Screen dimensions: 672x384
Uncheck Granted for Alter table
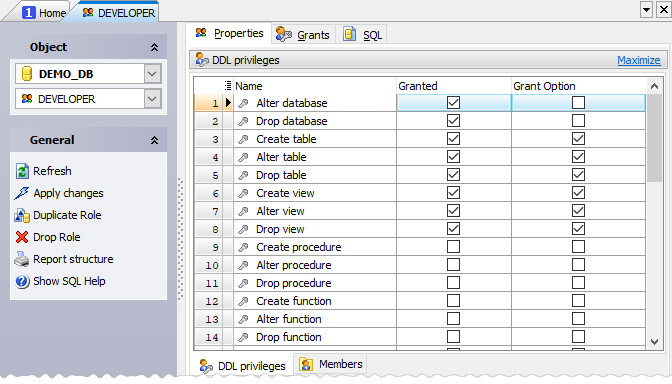coord(453,157)
